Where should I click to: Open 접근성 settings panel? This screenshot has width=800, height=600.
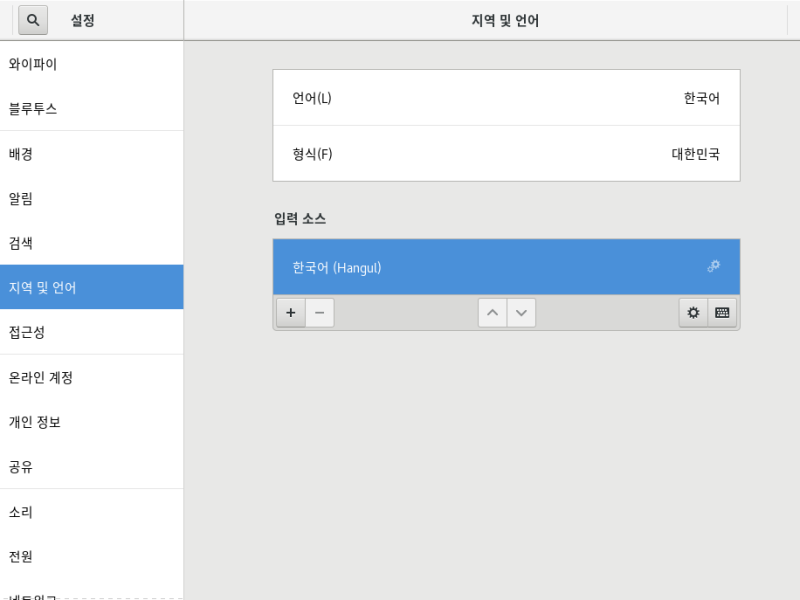tap(92, 332)
